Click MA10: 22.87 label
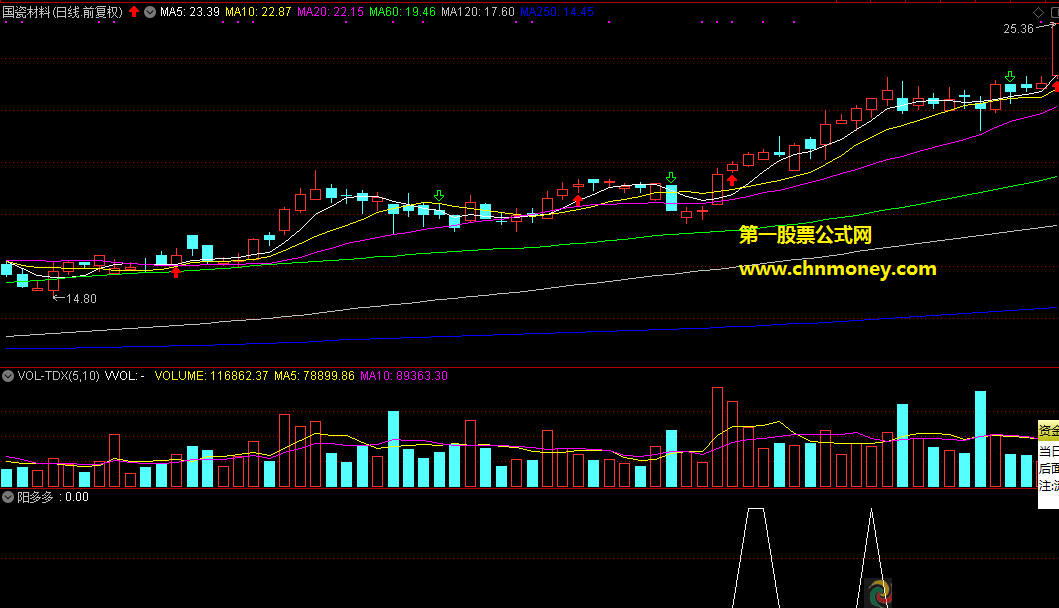The width and height of the screenshot is (1059, 608). 258,12
